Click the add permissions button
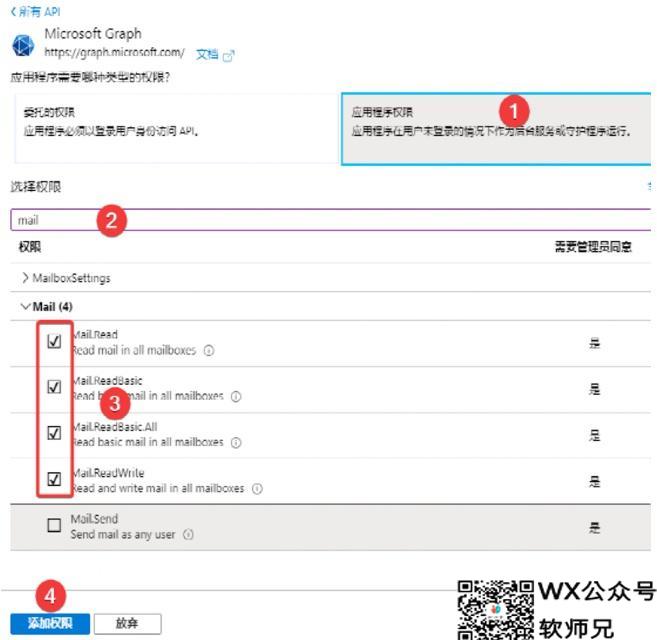This screenshot has width=657, height=640. (50, 624)
